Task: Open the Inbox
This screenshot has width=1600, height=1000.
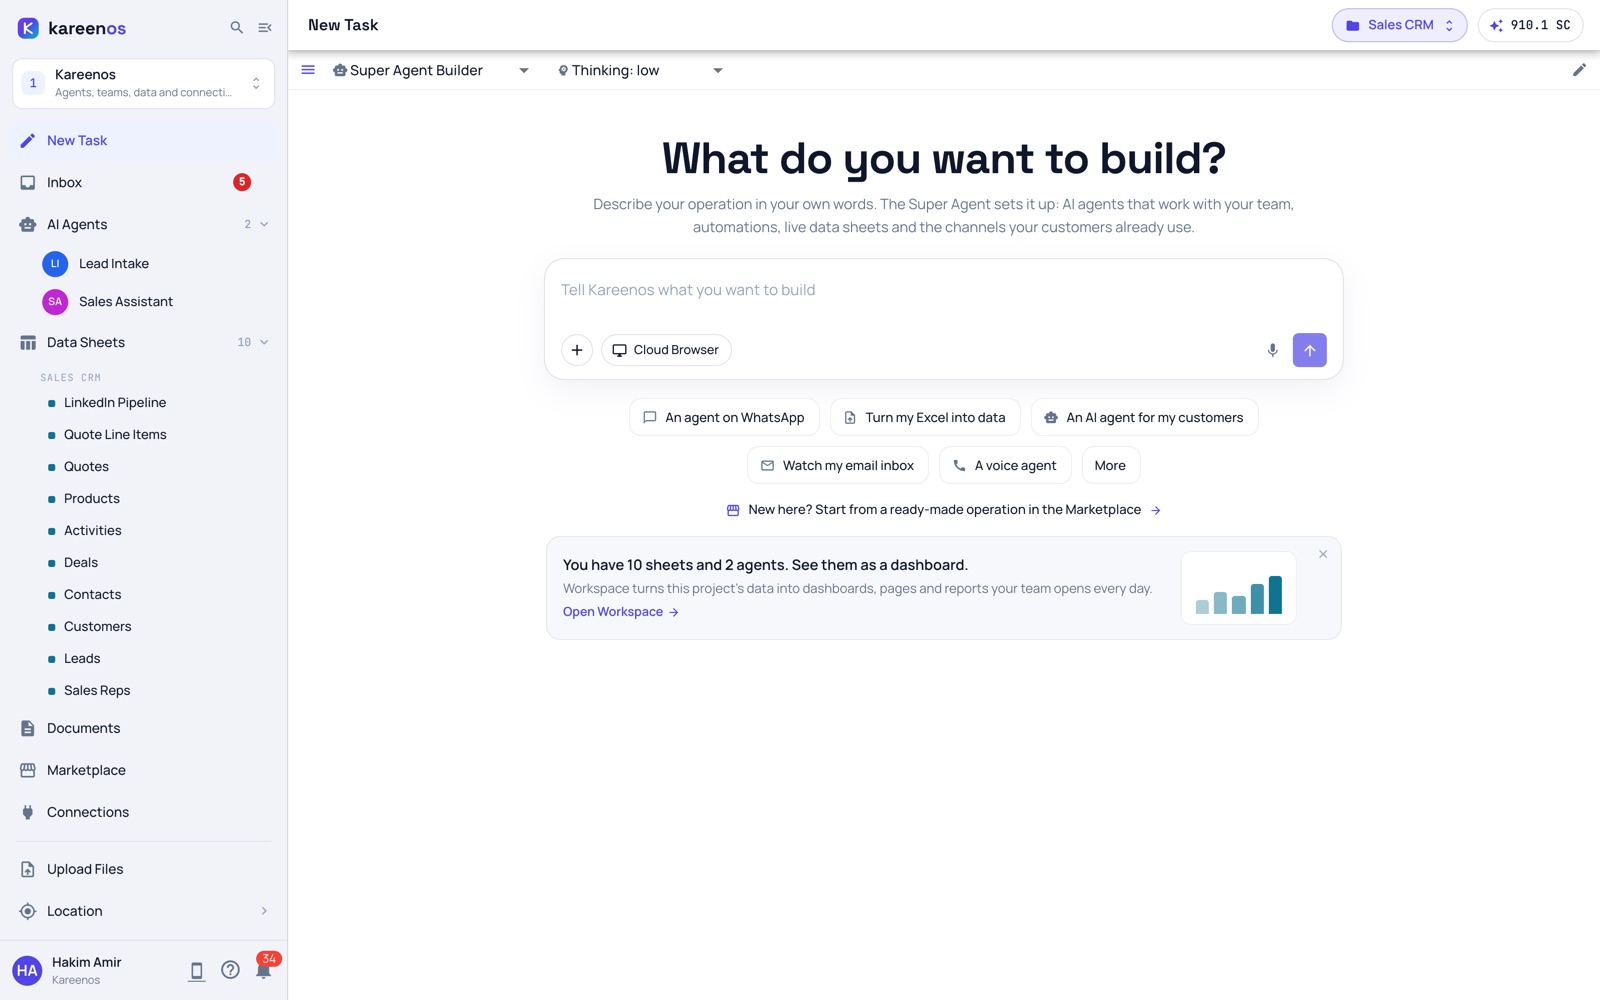Action: (x=143, y=183)
